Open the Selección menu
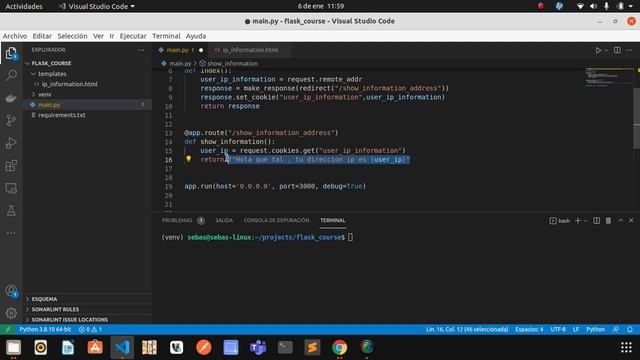The width and height of the screenshot is (640, 360). pos(72,36)
